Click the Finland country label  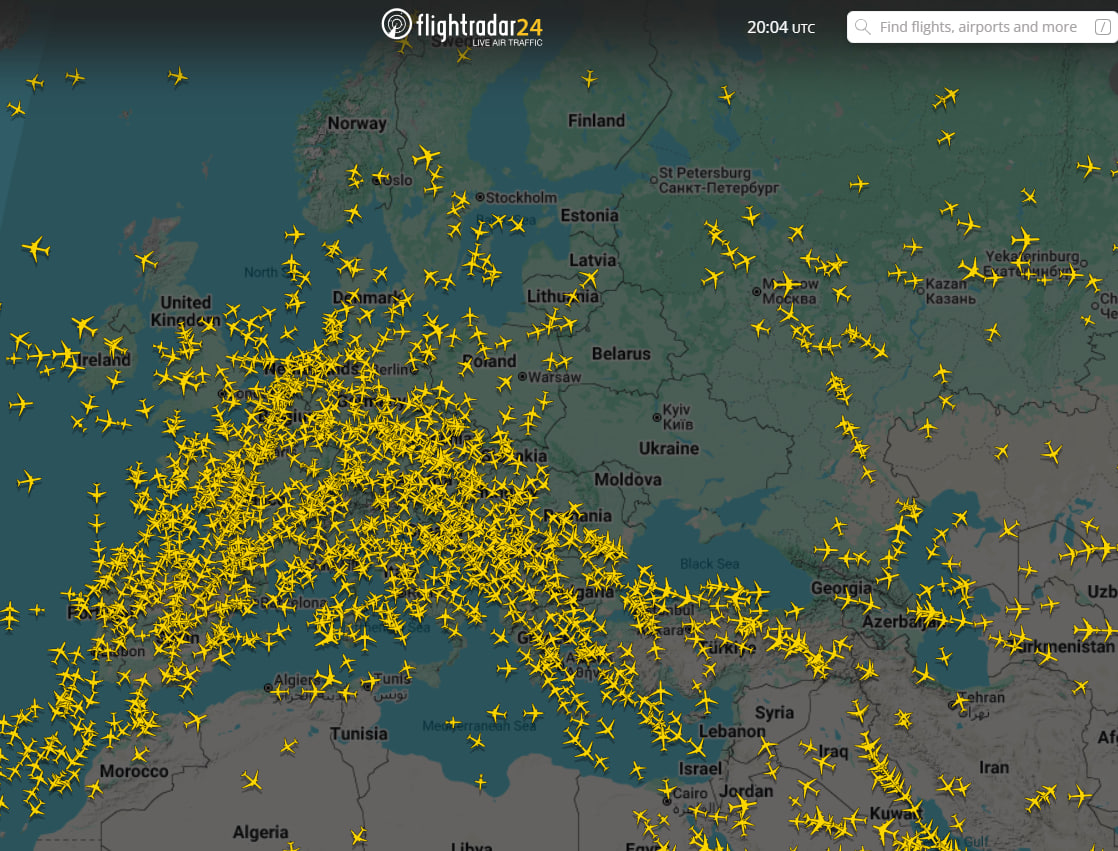(596, 120)
